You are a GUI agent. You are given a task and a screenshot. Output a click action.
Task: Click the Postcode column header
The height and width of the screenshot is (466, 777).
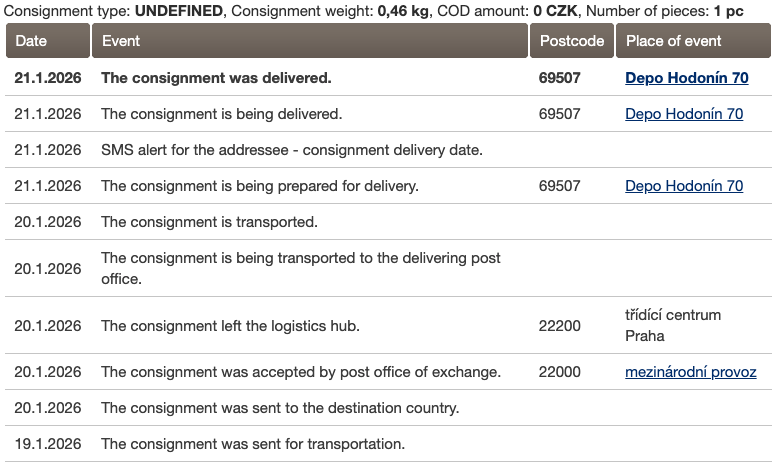pos(572,41)
